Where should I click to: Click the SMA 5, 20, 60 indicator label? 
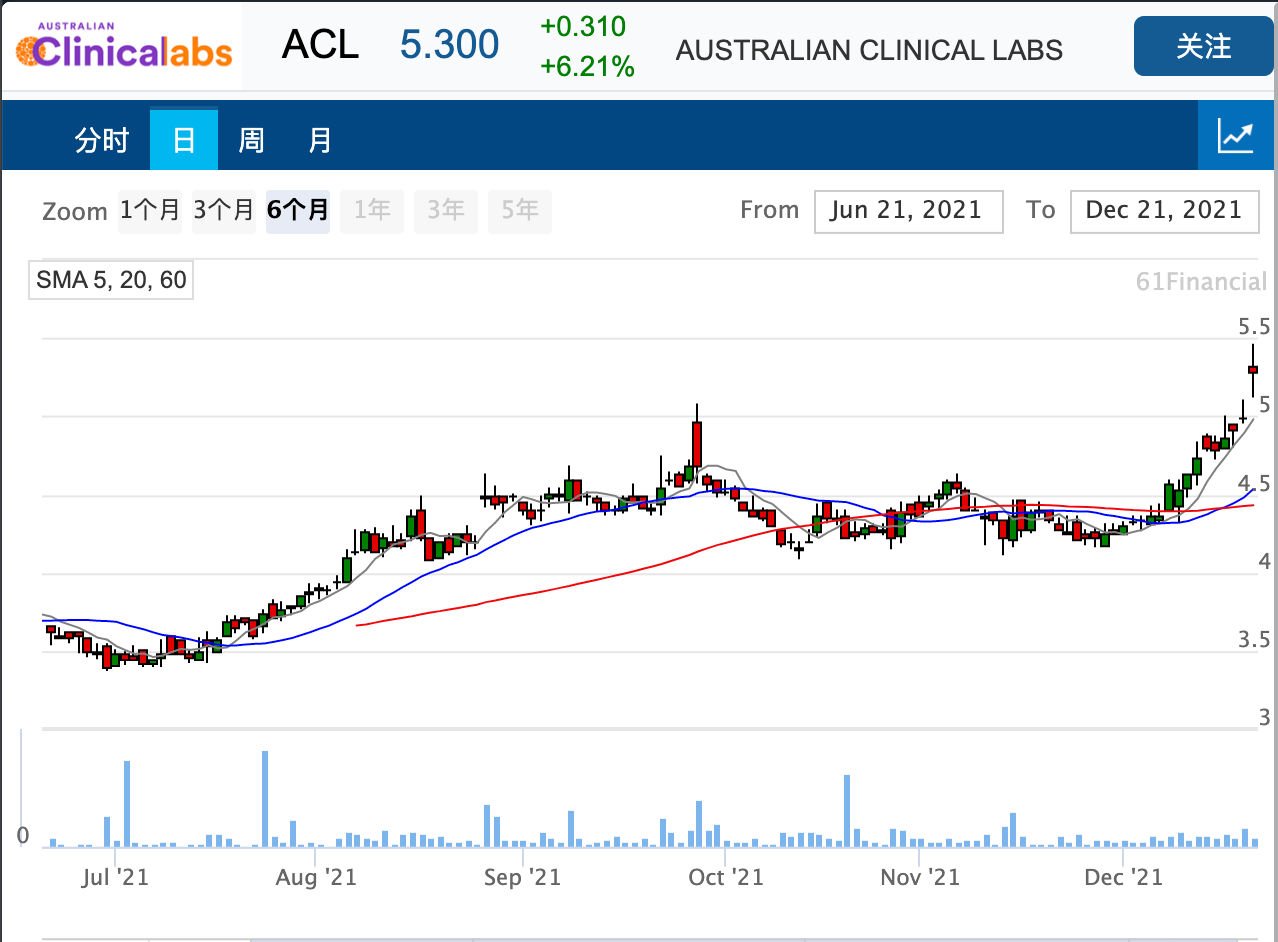pyautogui.click(x=111, y=280)
